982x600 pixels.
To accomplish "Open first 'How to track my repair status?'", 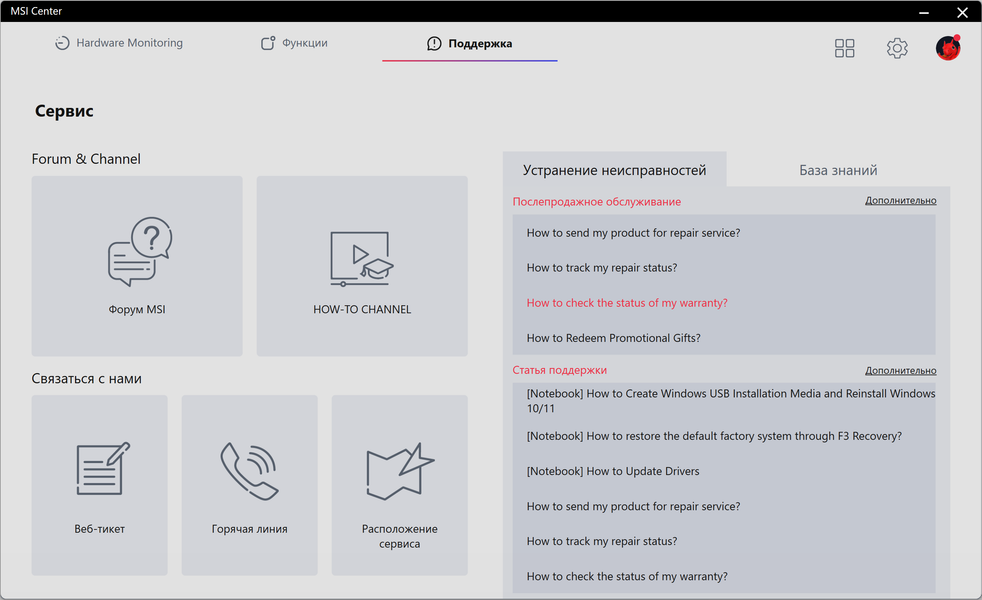I will [602, 268].
